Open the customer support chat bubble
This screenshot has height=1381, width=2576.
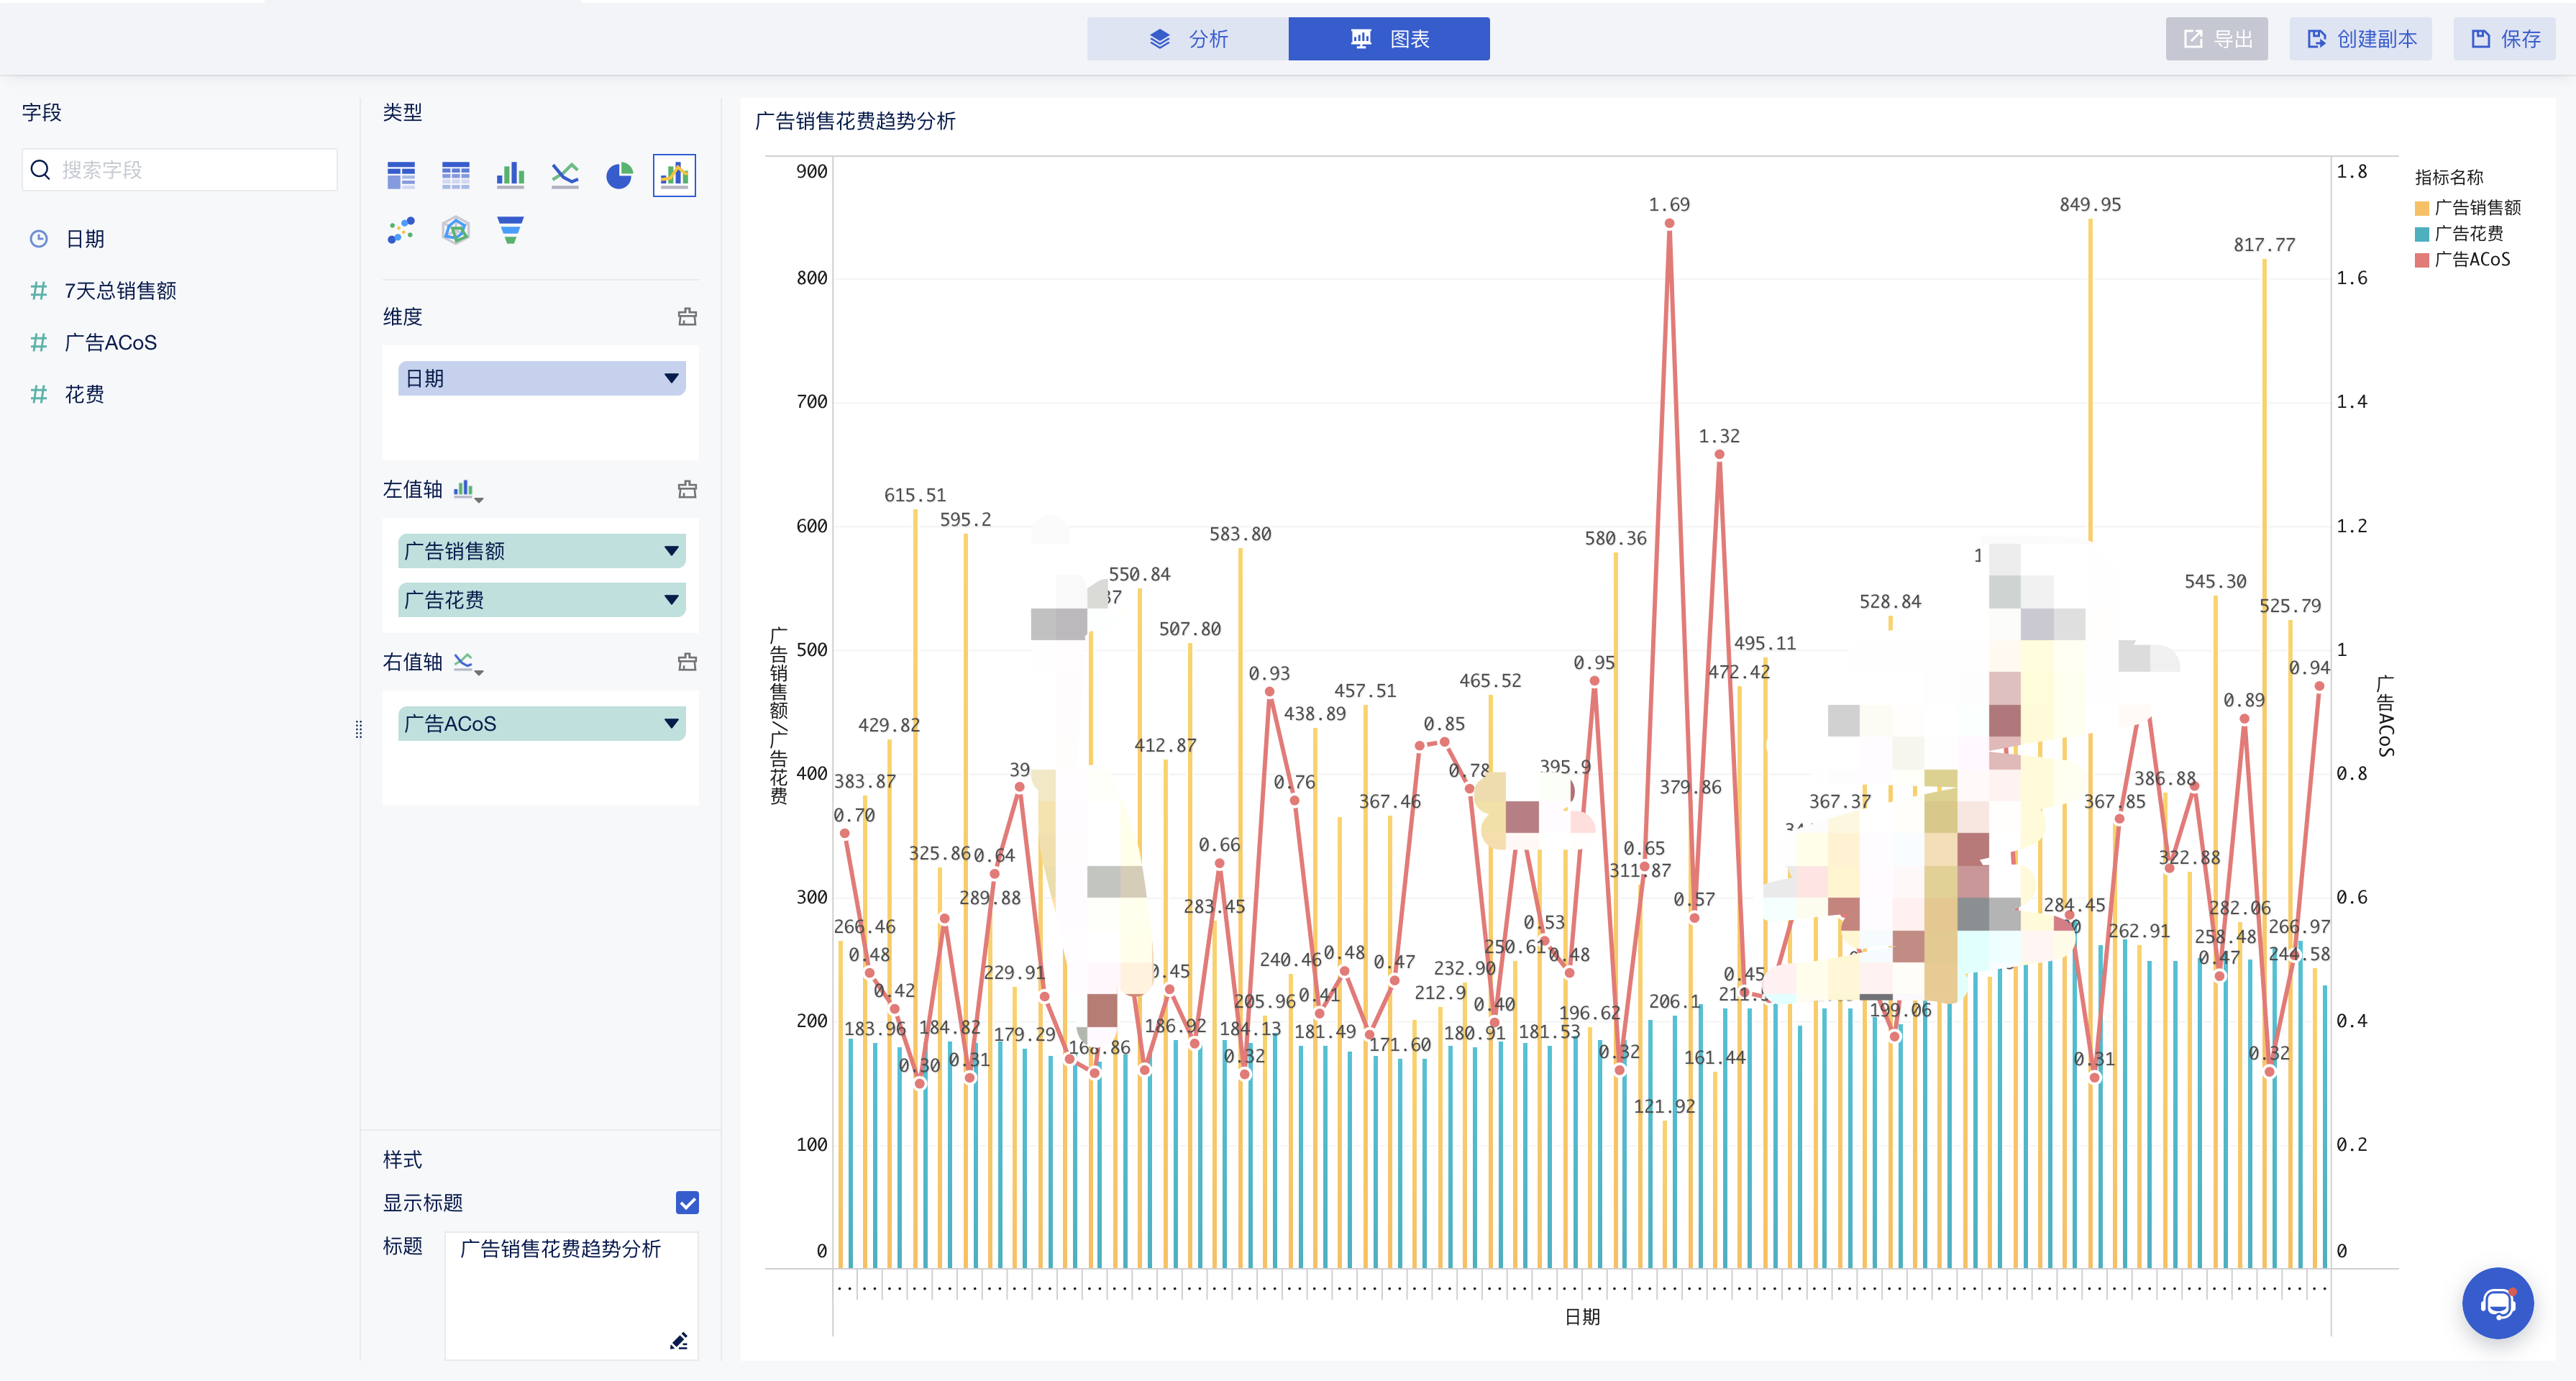point(2497,1303)
